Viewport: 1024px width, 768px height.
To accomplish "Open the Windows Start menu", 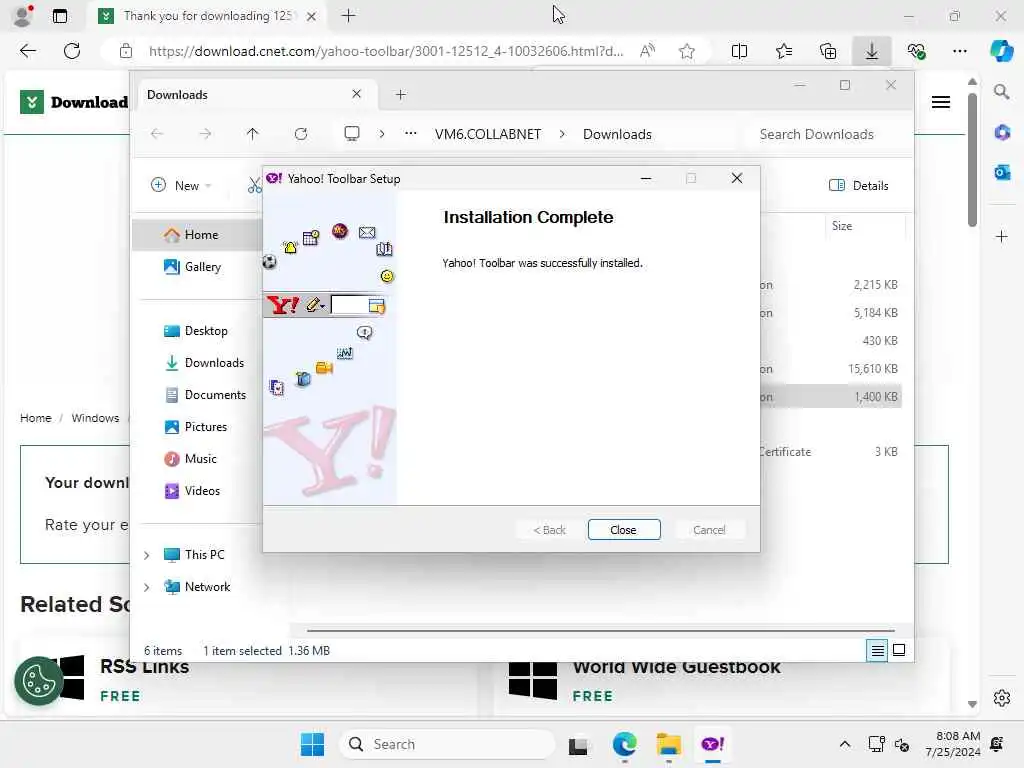I will 312,744.
